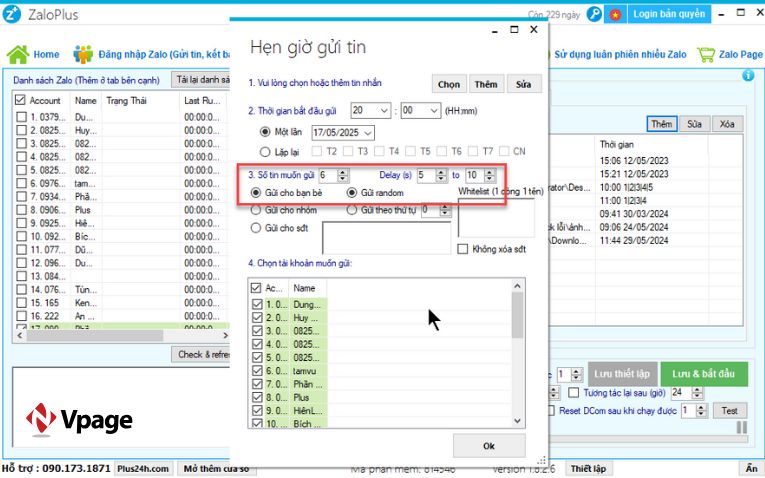The image size is (765, 478).
Task: Click the shopping cart Zalo Page icon
Action: pyautogui.click(x=706, y=54)
